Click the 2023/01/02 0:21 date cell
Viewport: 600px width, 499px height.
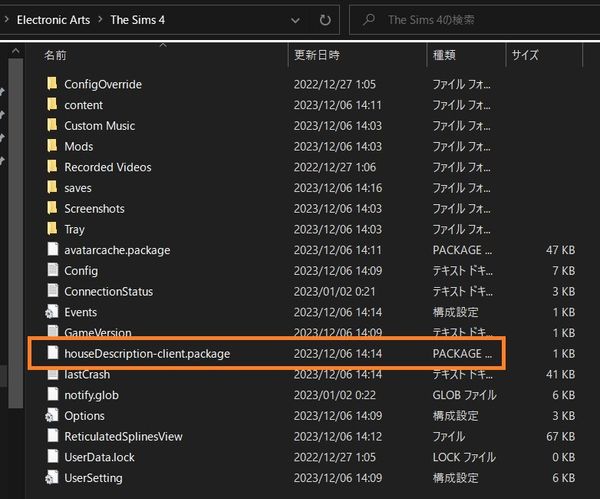tap(334, 291)
